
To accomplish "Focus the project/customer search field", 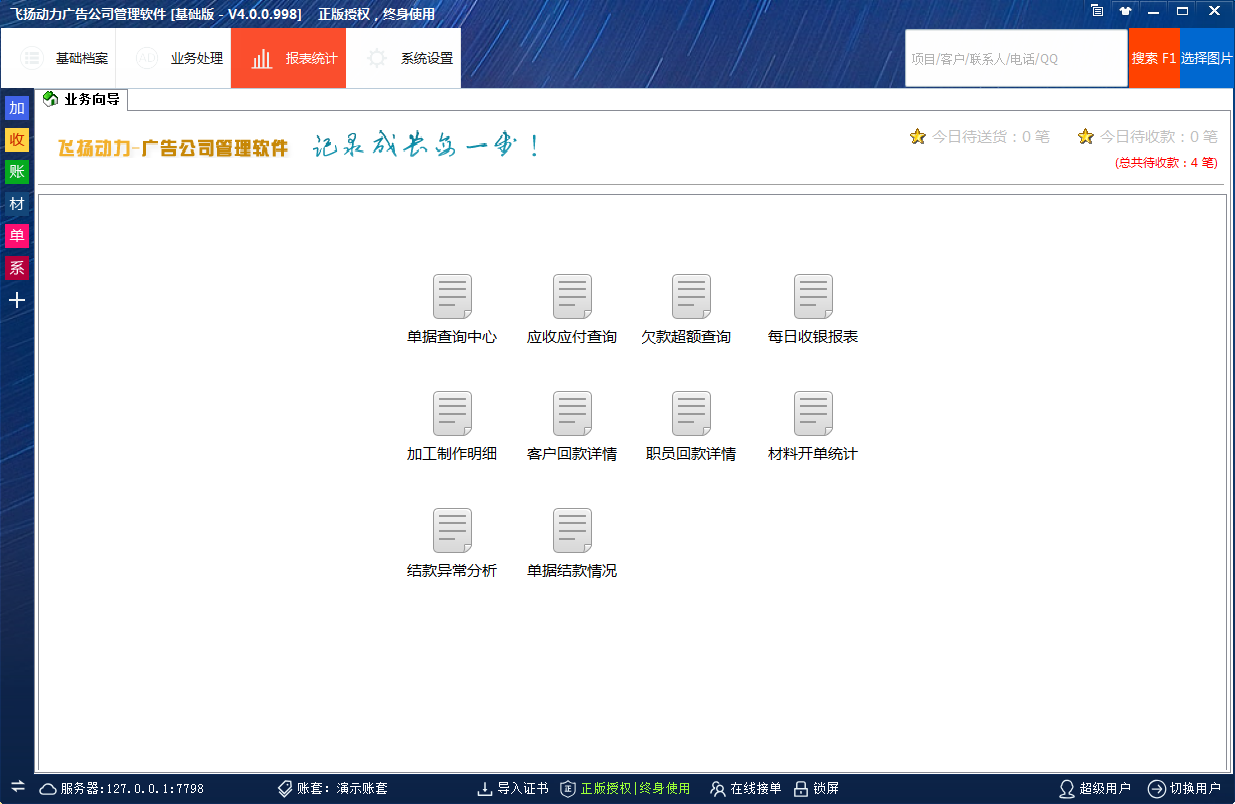I will [x=1016, y=58].
